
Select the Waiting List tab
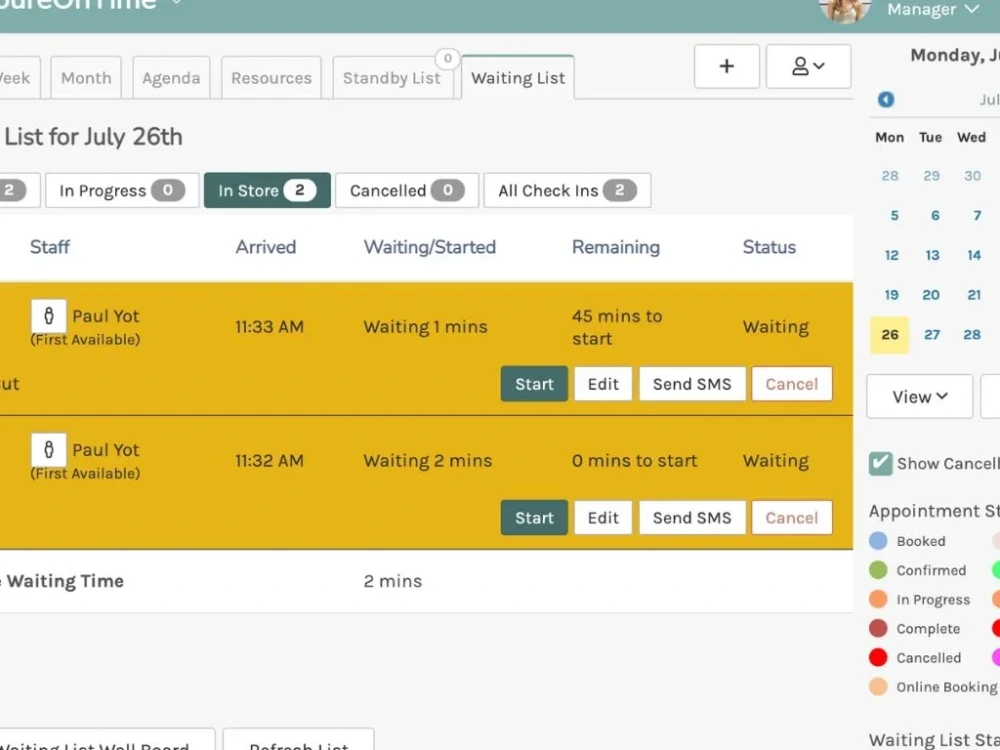518,78
